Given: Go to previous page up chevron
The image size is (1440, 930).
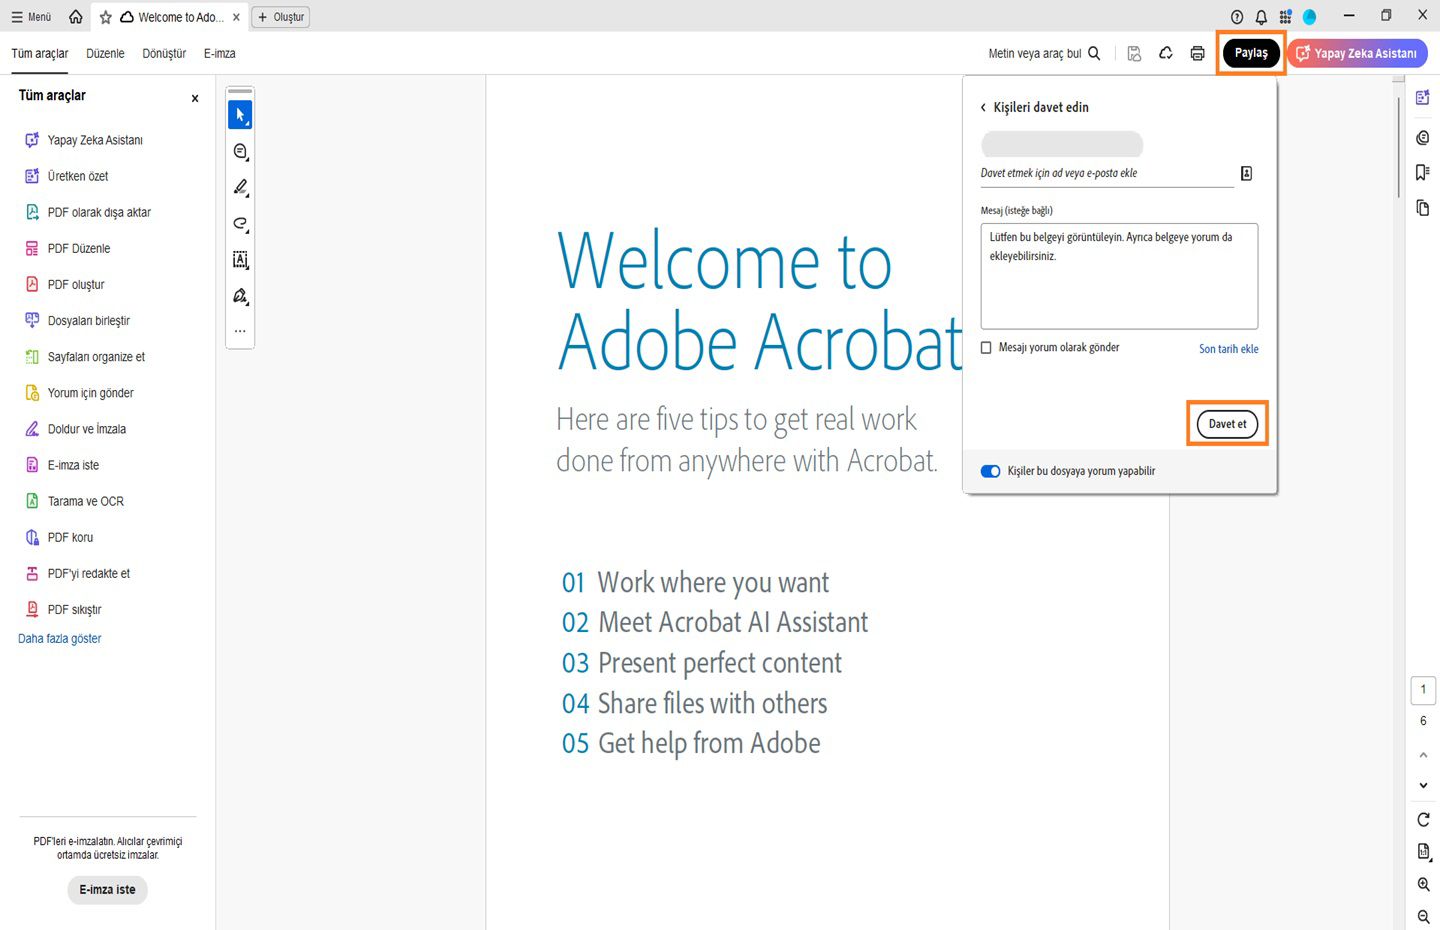Looking at the screenshot, I should click(x=1423, y=755).
